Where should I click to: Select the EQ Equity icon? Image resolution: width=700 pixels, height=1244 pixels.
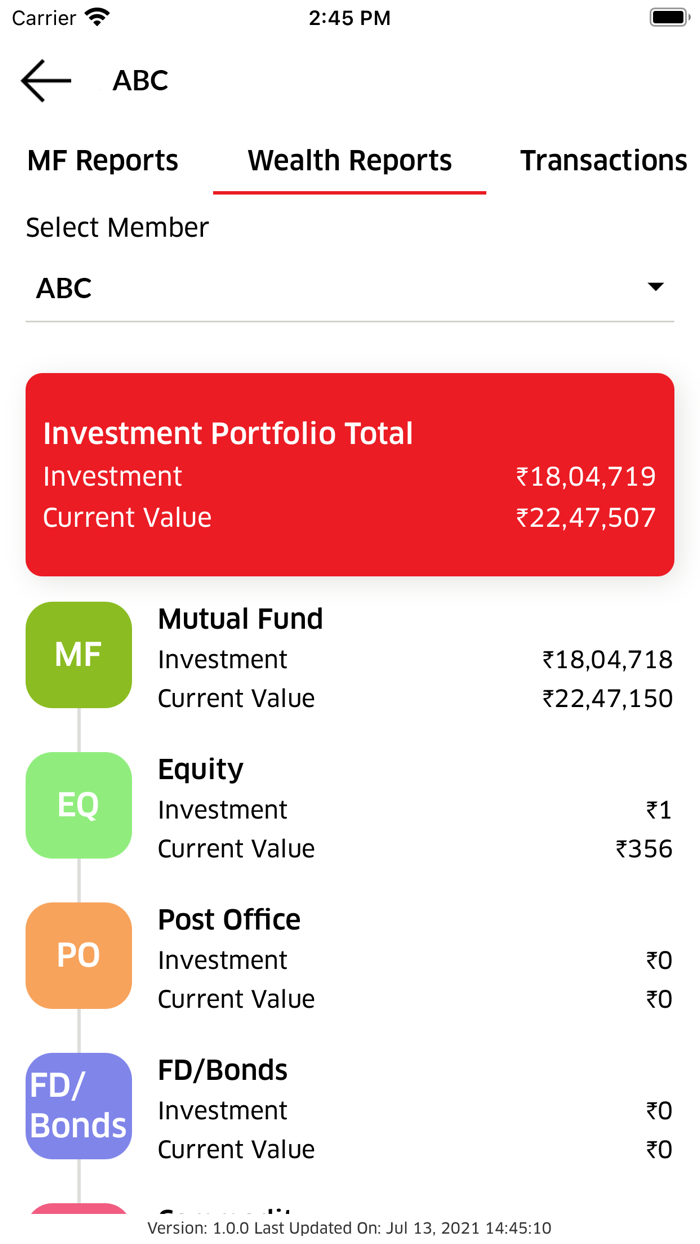(x=78, y=805)
